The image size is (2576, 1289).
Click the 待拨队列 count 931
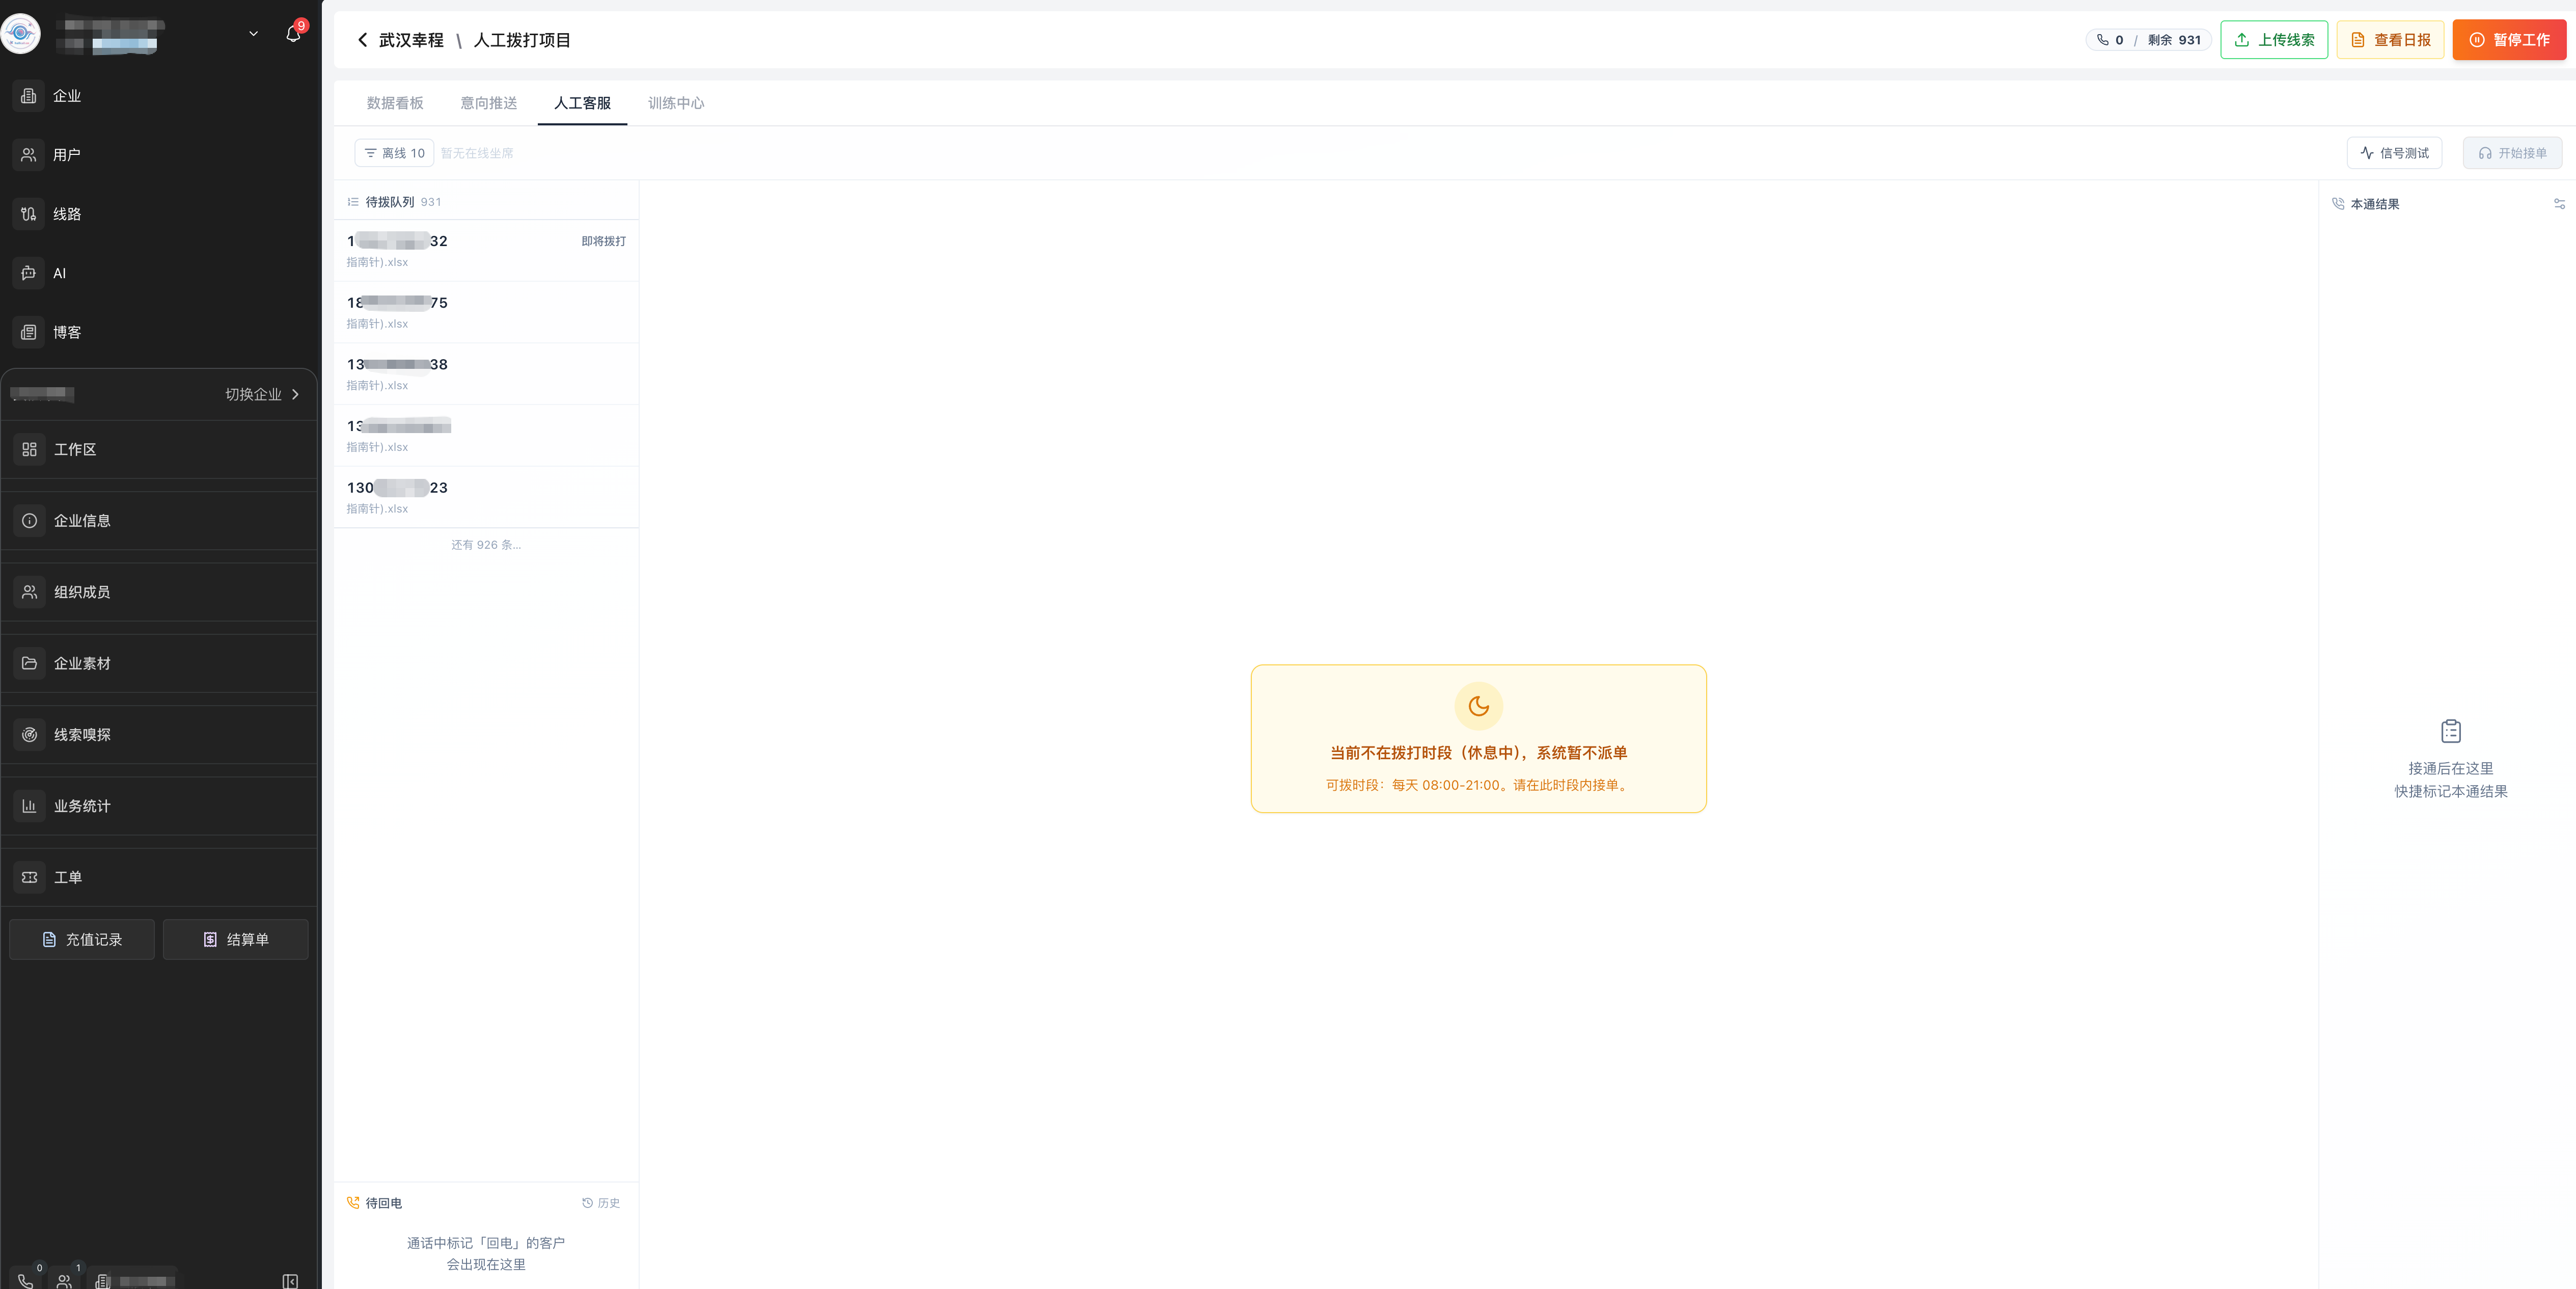(431, 202)
